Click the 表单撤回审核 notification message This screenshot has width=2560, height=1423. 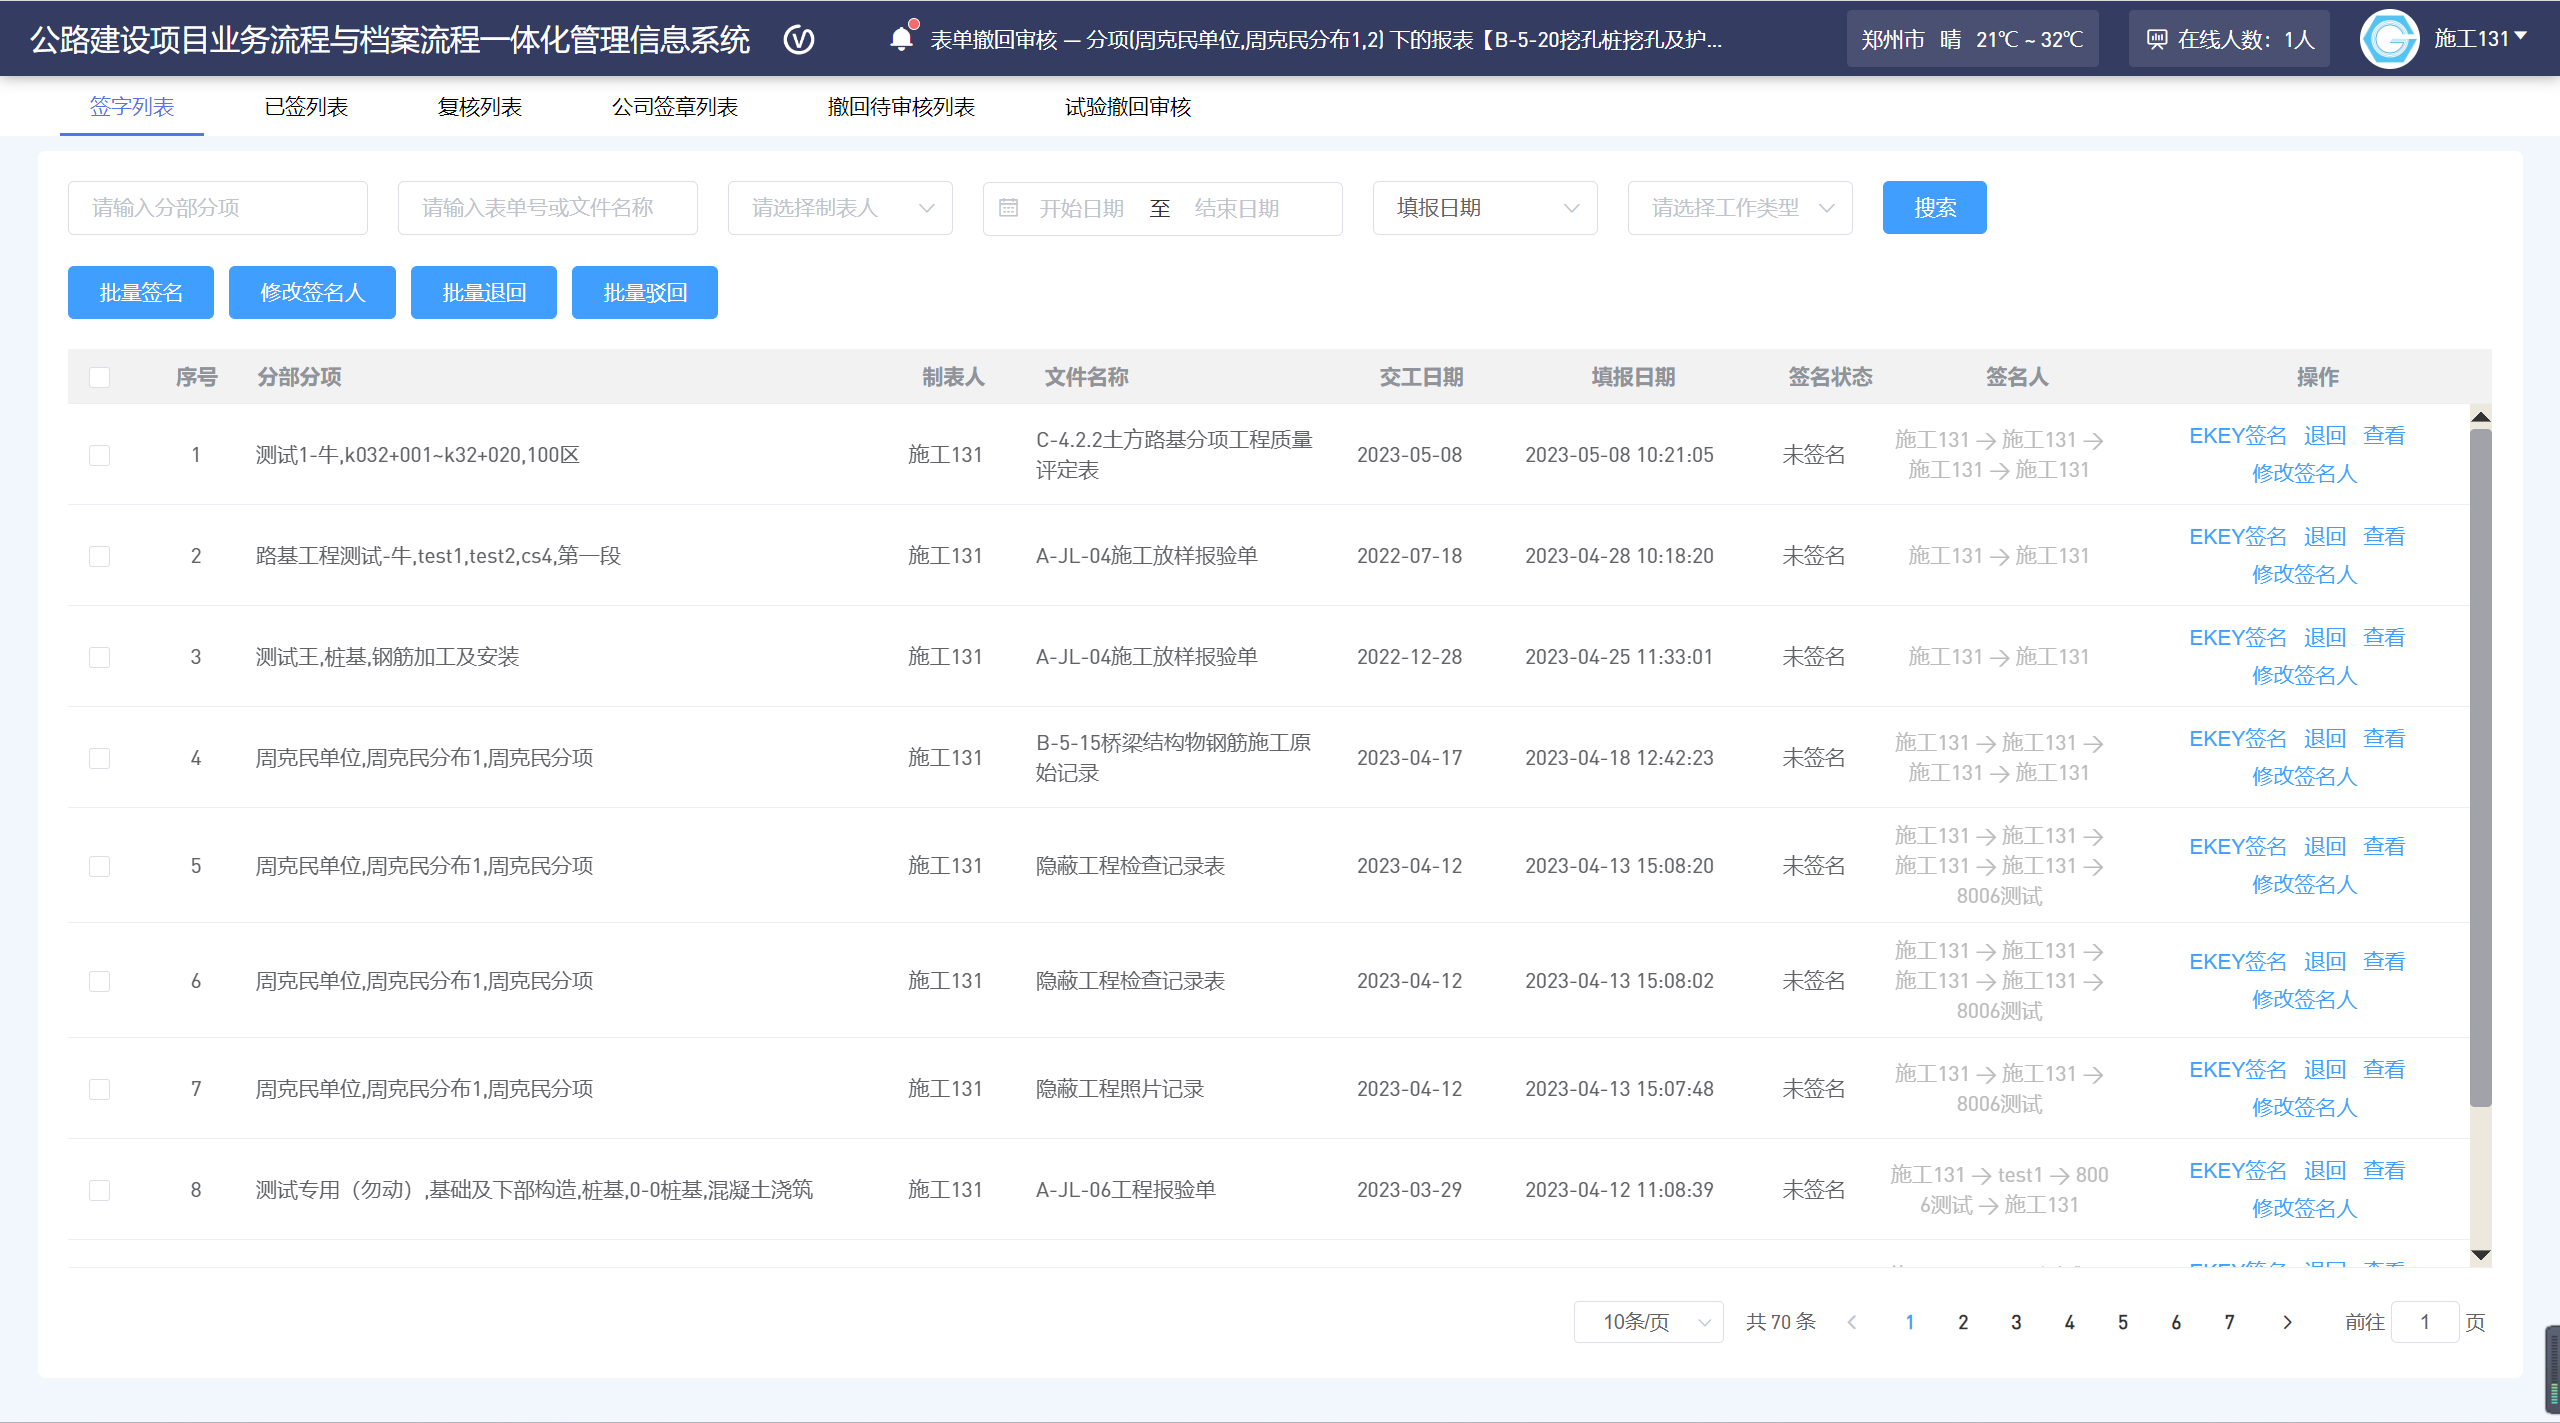pyautogui.click(x=1326, y=40)
